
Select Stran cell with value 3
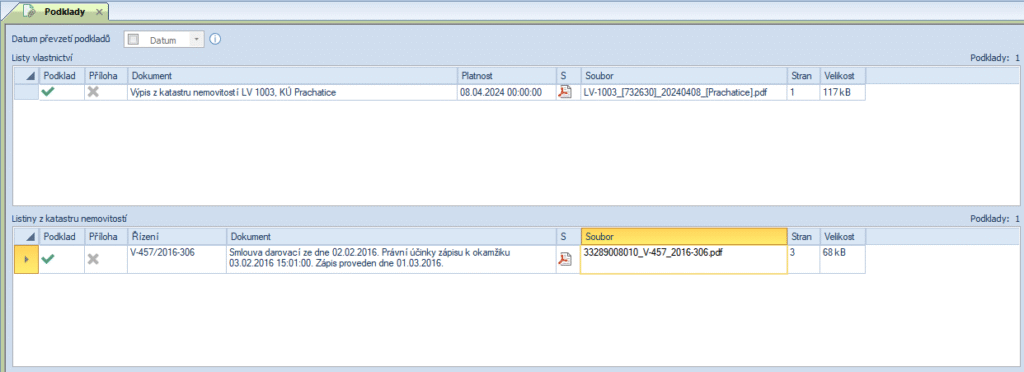[x=803, y=259]
